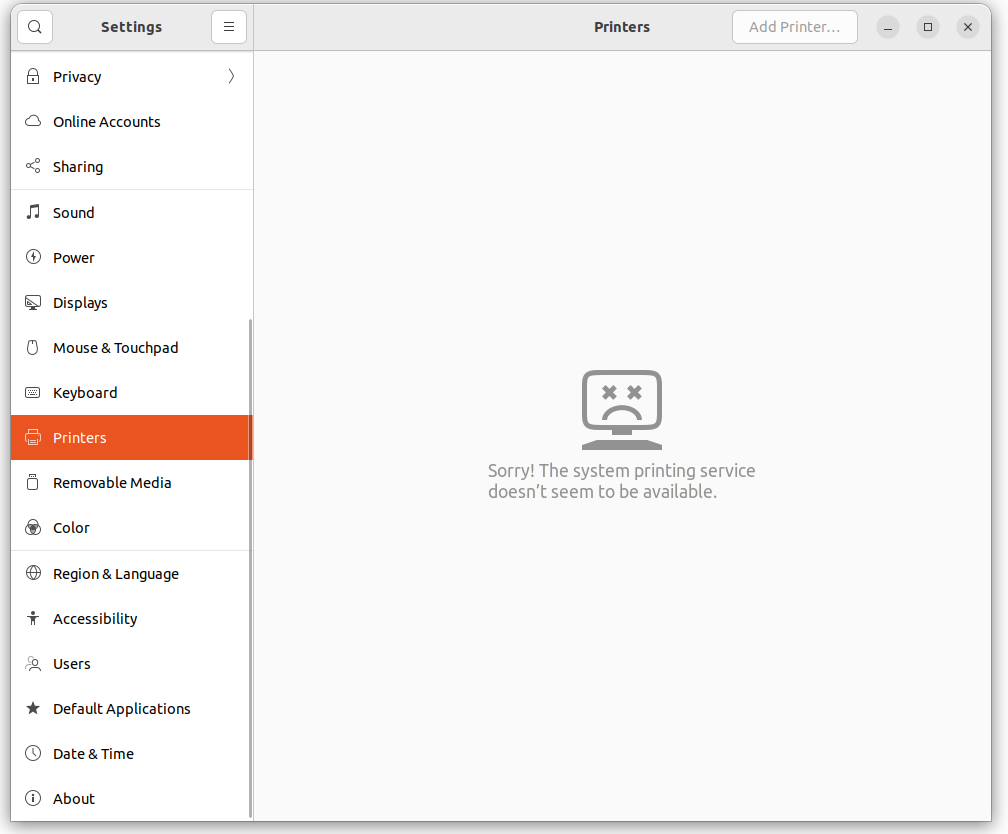Open Region & Language panel

pyautogui.click(x=132, y=574)
